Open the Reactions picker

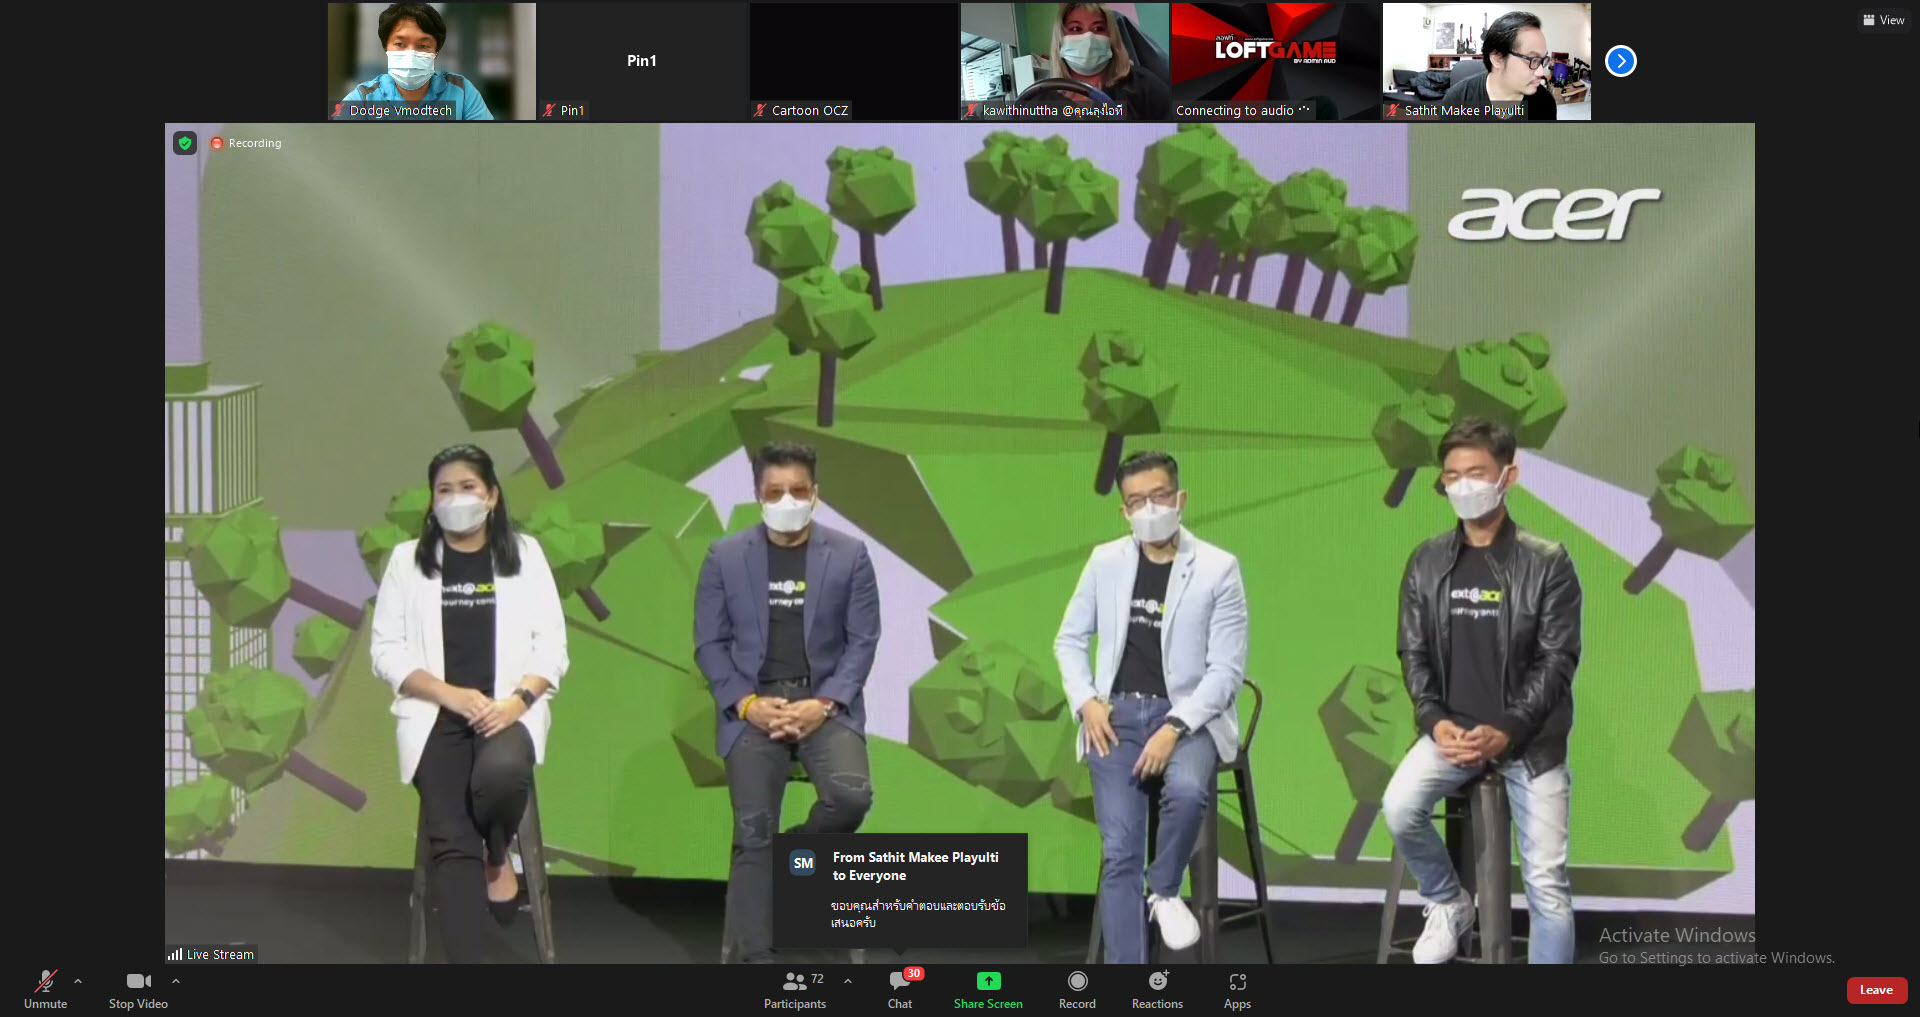click(1156, 981)
